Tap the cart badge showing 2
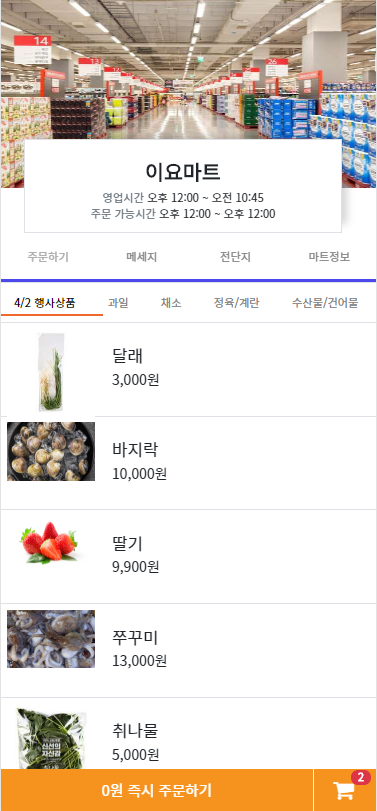This screenshot has width=377, height=811. tap(361, 777)
